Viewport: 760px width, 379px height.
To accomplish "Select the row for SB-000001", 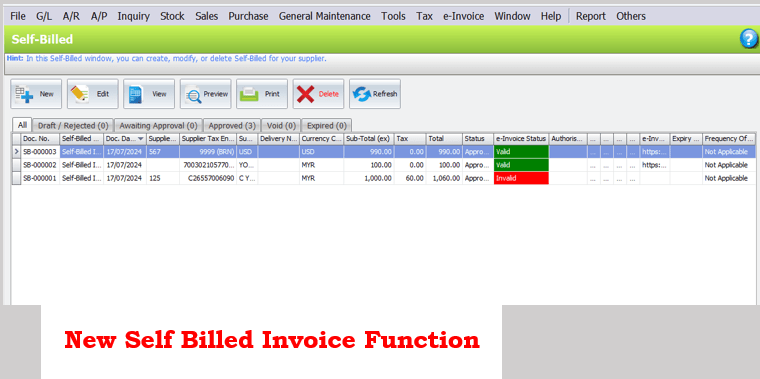I will [384, 178].
